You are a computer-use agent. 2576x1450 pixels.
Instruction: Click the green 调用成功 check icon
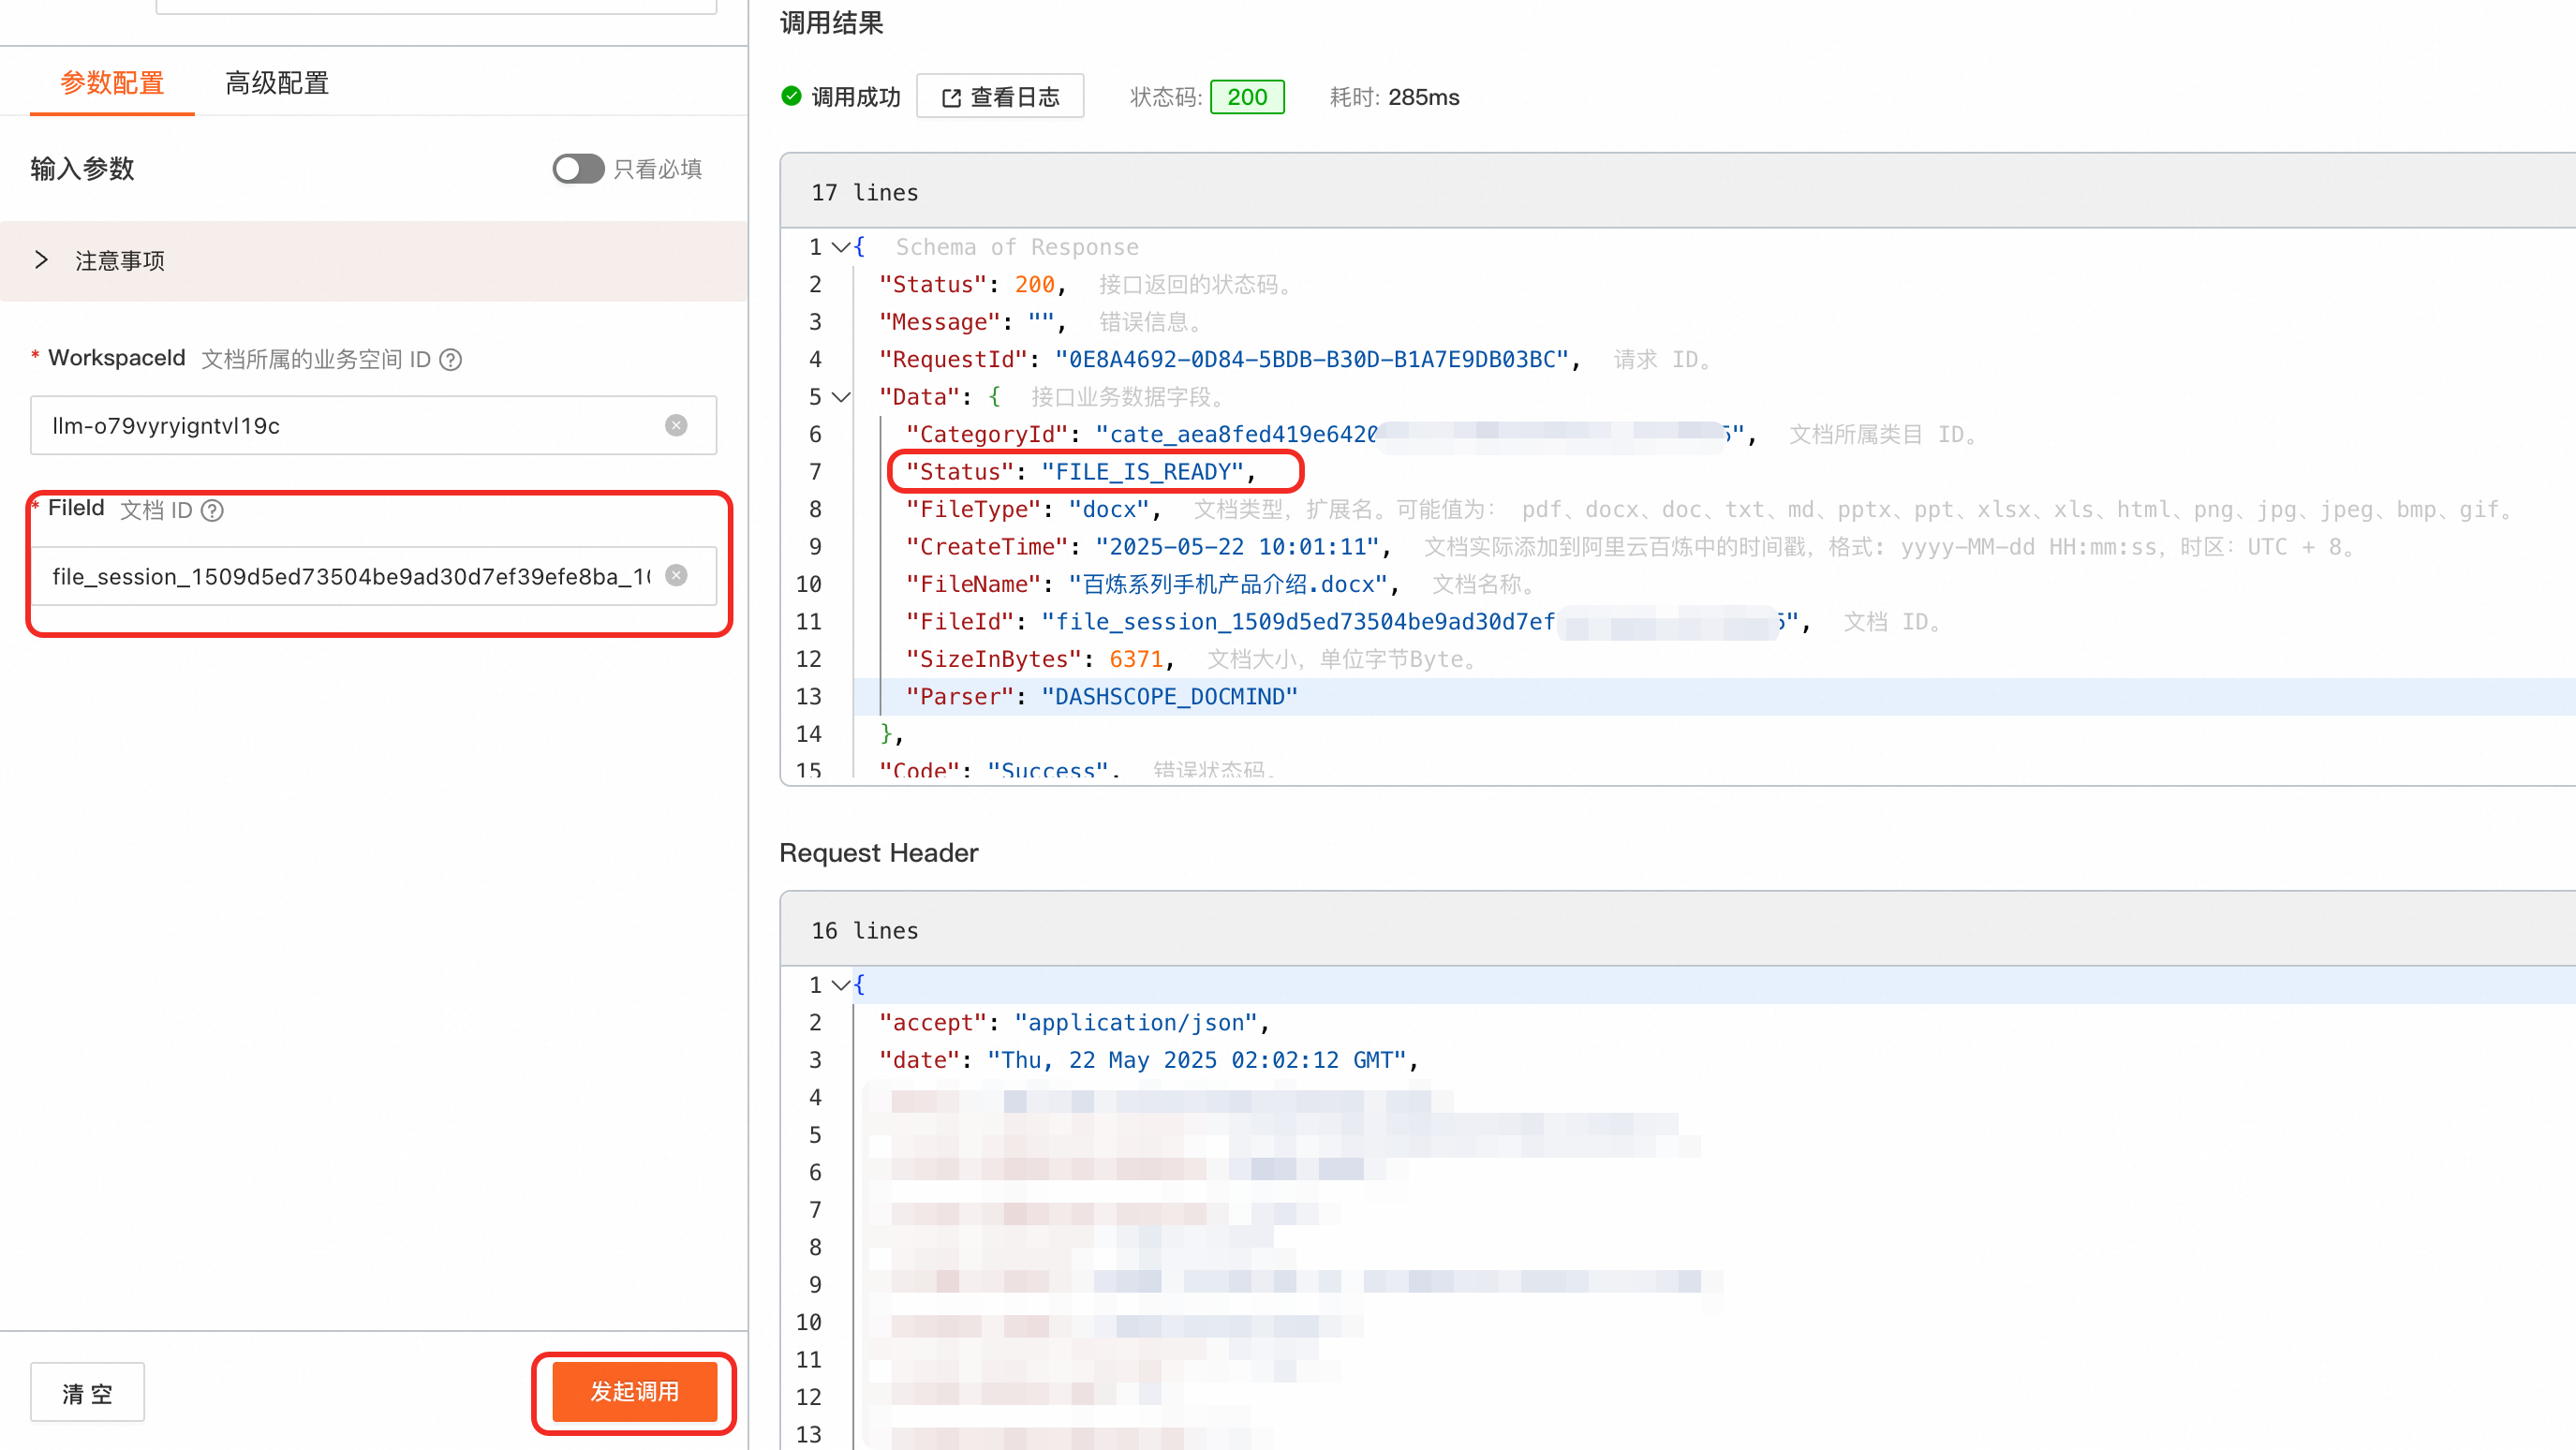point(791,96)
